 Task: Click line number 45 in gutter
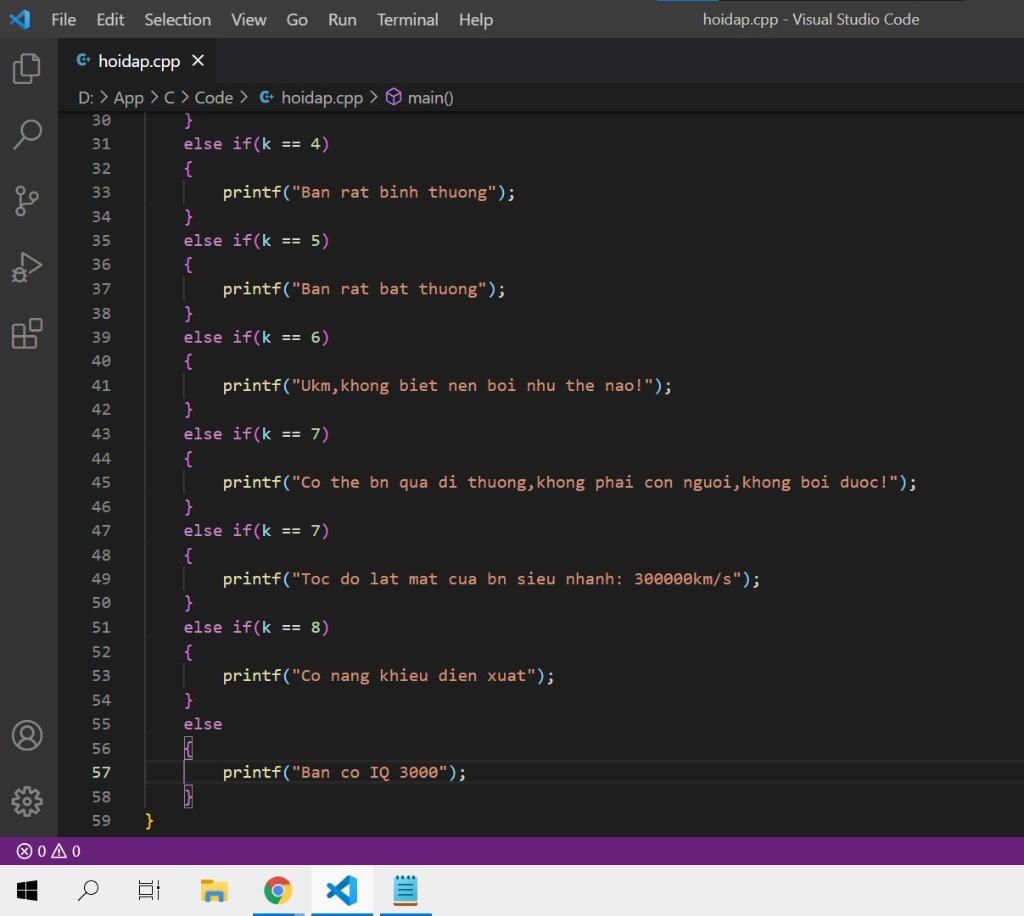tap(101, 482)
